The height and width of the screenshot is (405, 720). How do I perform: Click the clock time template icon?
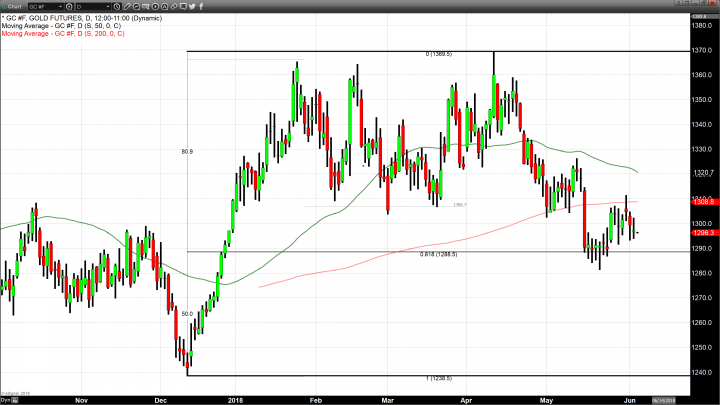click(x=117, y=6)
